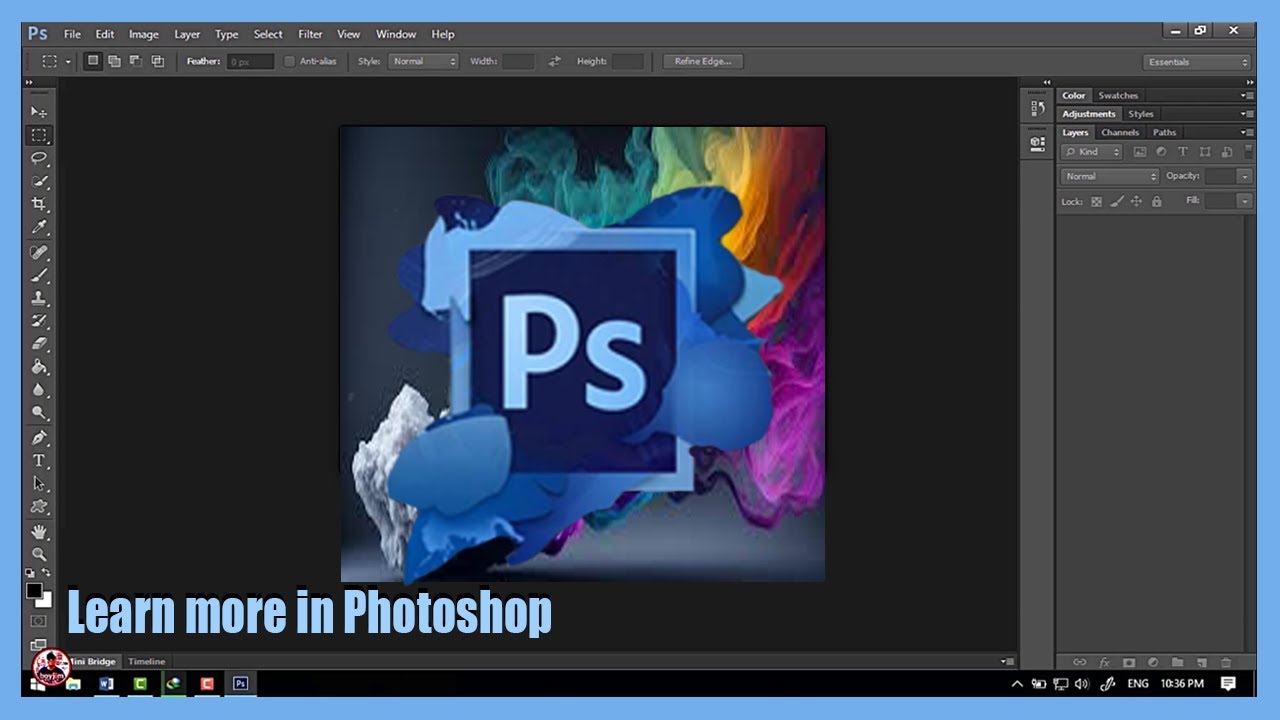Select the Lasso tool
1280x720 pixels.
pos(39,158)
